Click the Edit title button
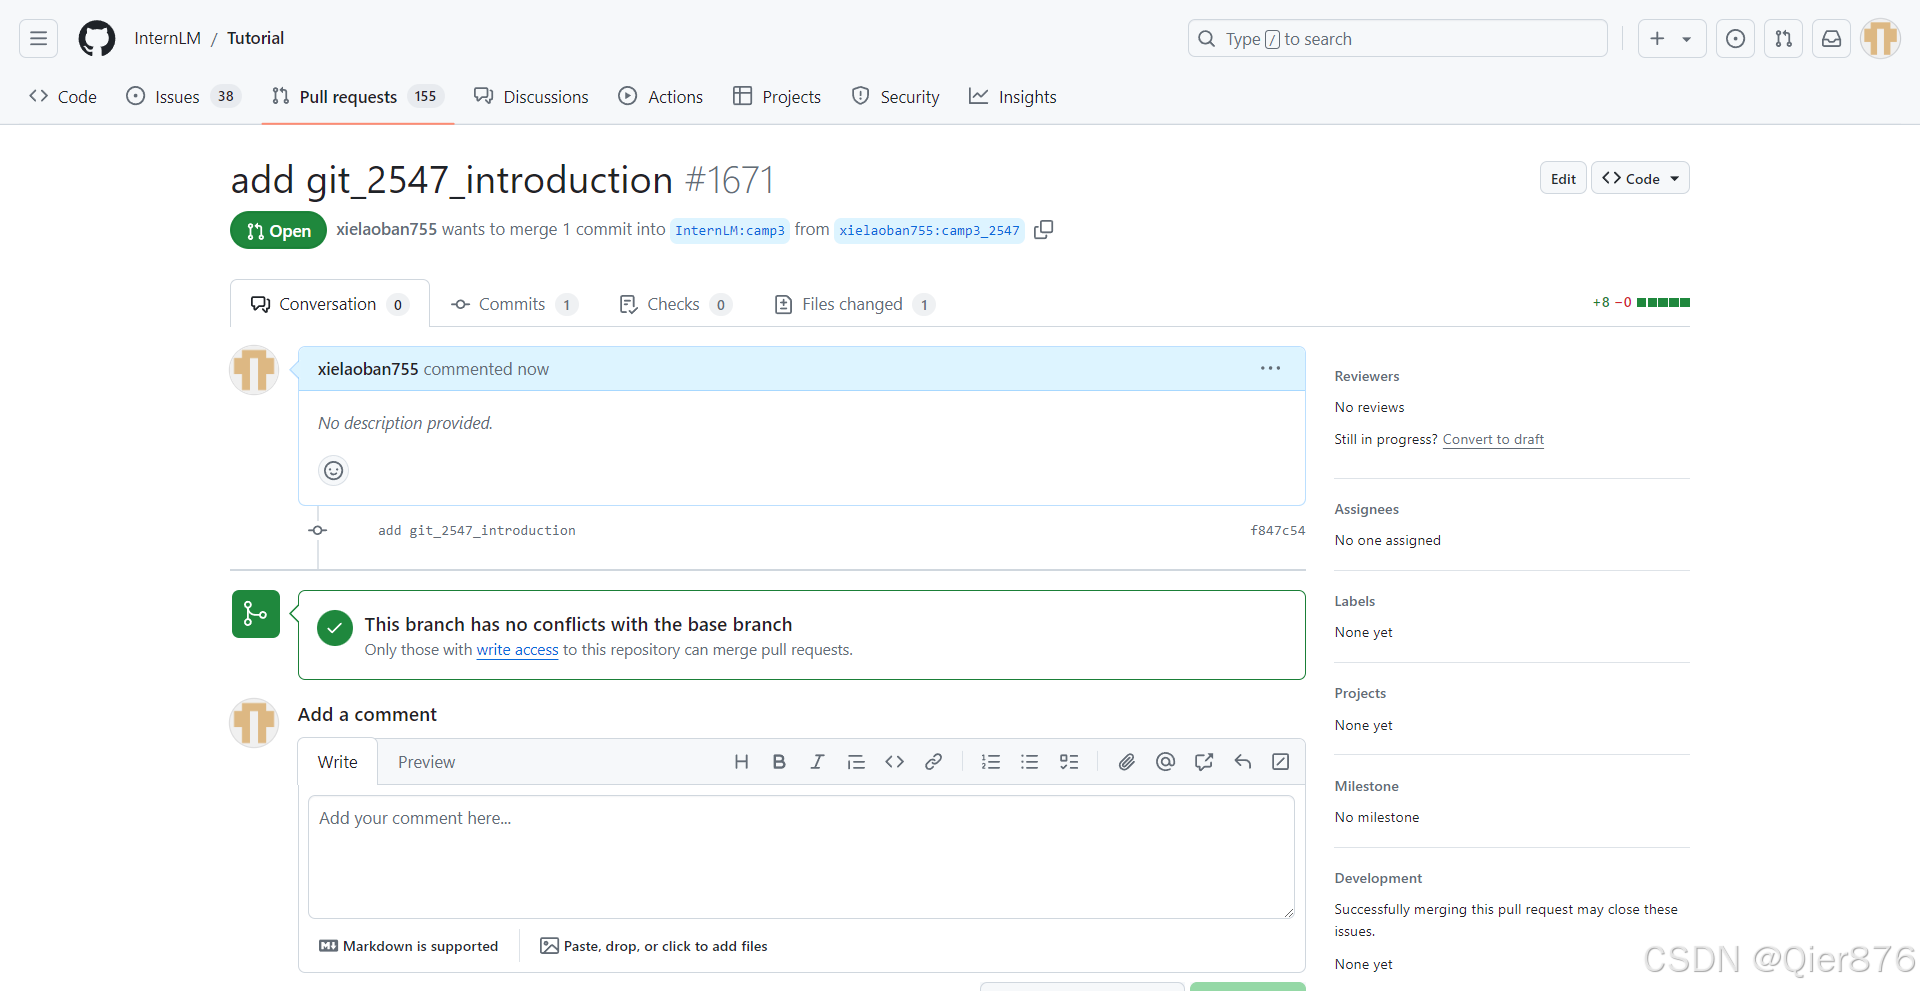The image size is (1920, 991). 1563,178
